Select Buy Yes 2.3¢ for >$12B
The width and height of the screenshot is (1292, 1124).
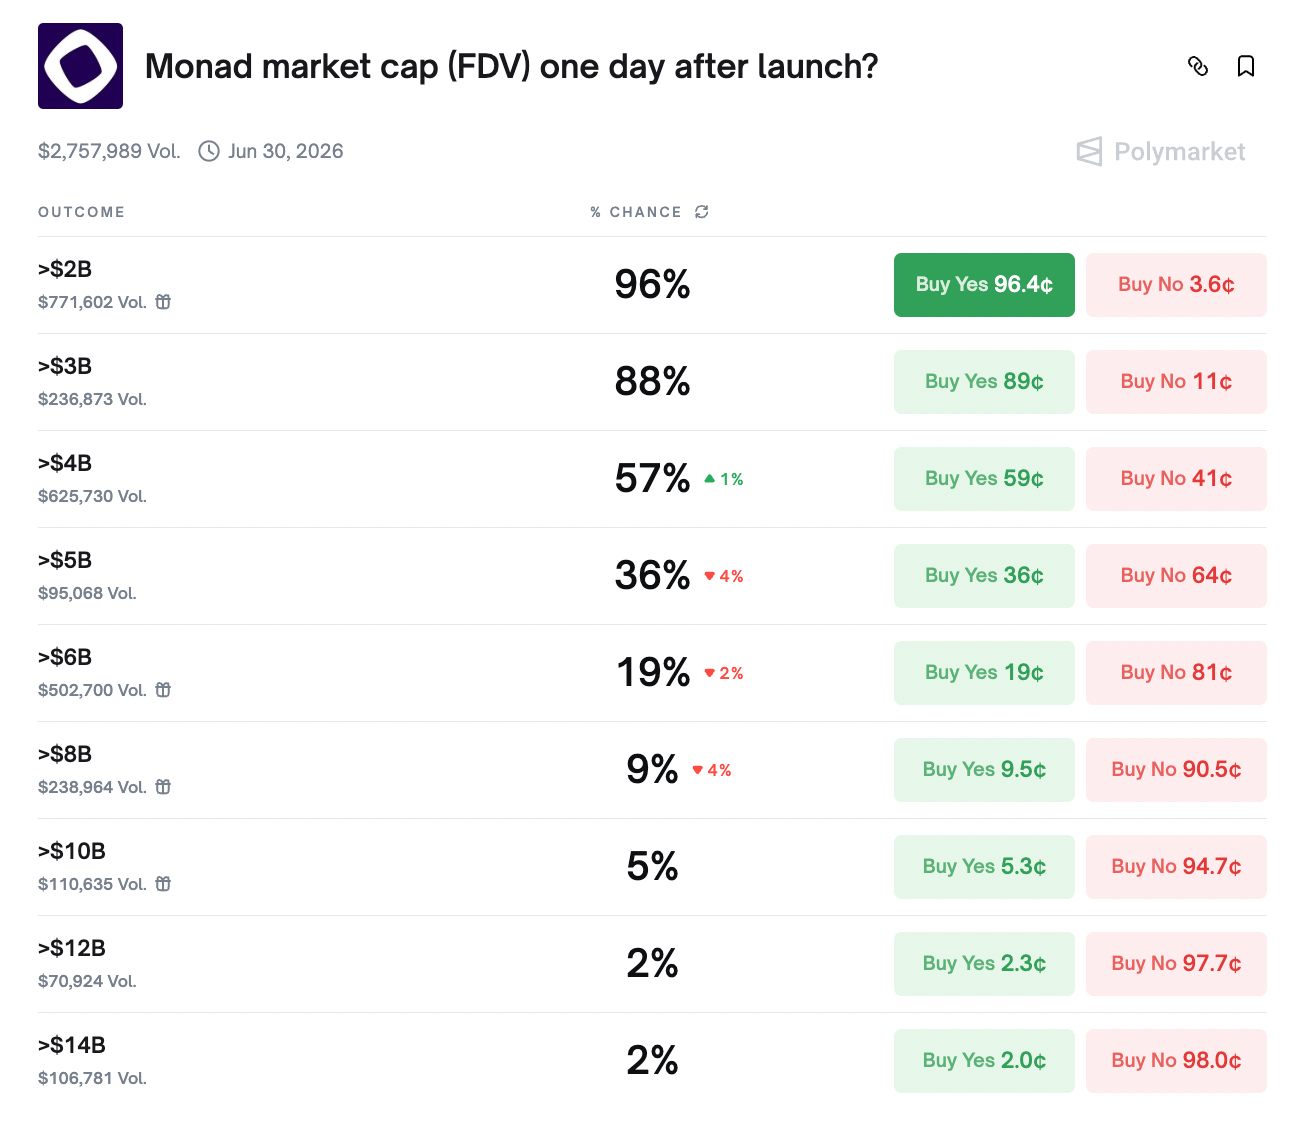coord(984,964)
